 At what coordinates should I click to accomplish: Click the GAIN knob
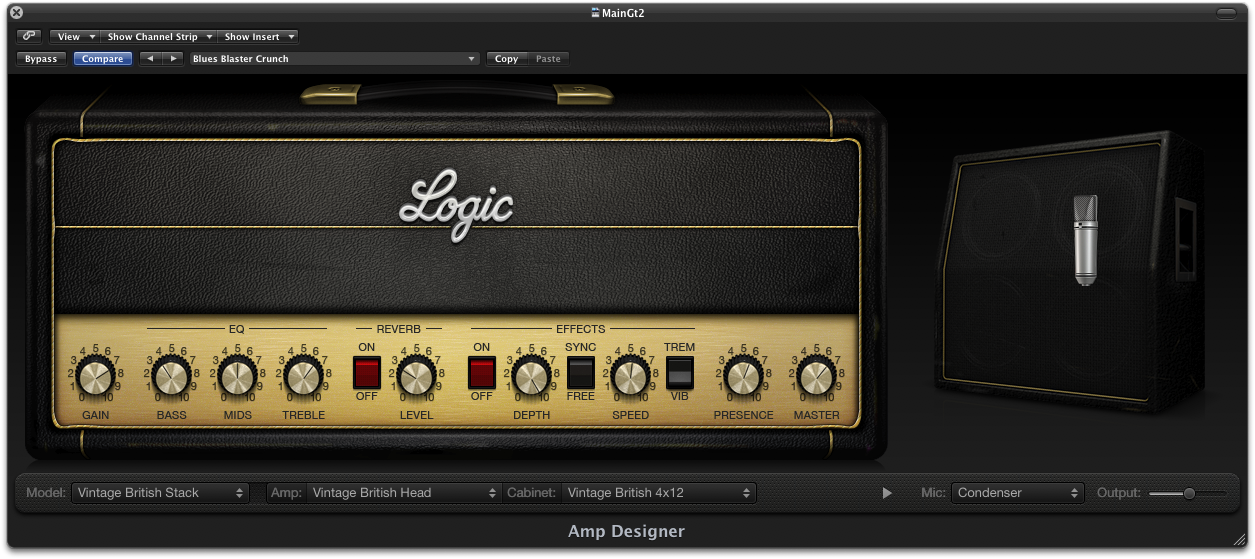pos(96,377)
